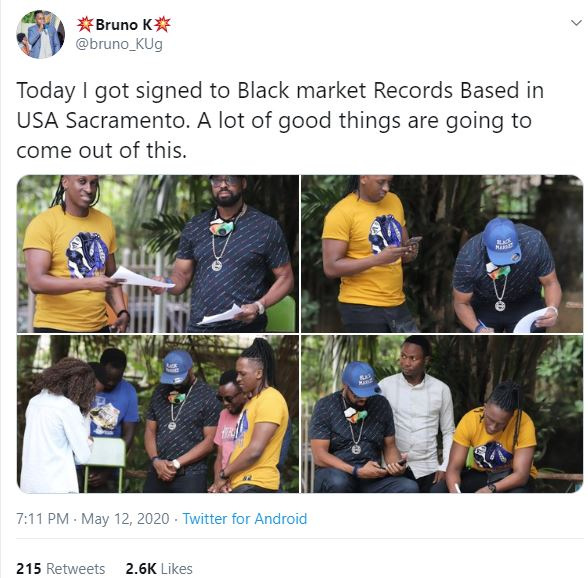
Task: Open the bottom-right photo of seated men
Action: [442, 414]
